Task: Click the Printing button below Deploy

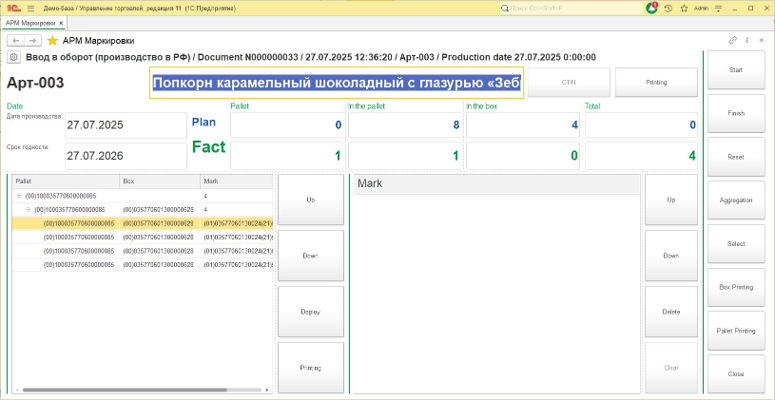Action: click(x=310, y=368)
